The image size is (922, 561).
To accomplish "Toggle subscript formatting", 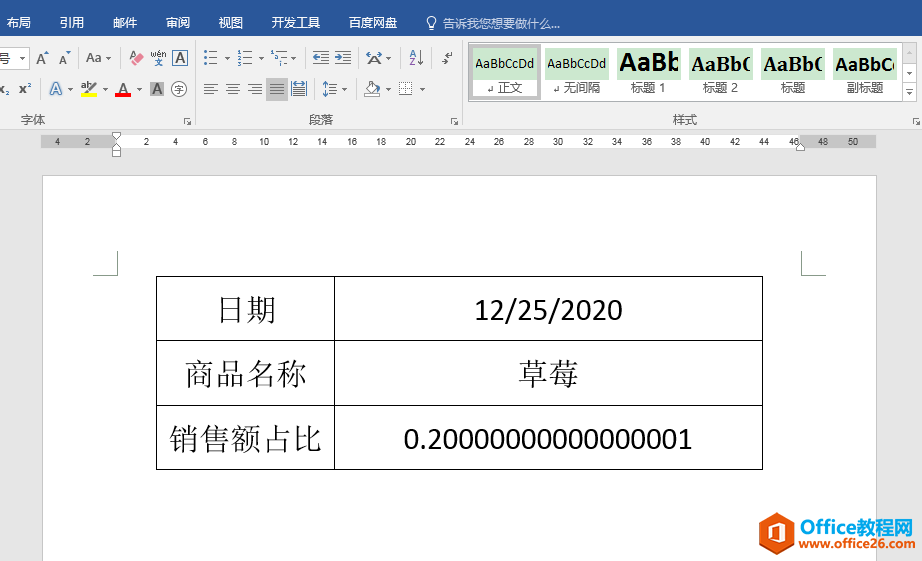I will [x=5, y=89].
